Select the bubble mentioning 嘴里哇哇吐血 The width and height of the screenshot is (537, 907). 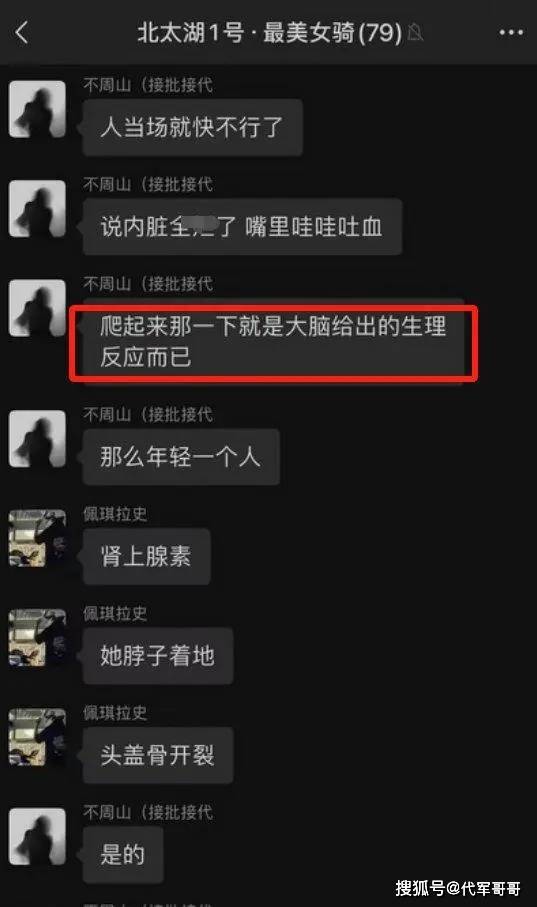(x=242, y=227)
